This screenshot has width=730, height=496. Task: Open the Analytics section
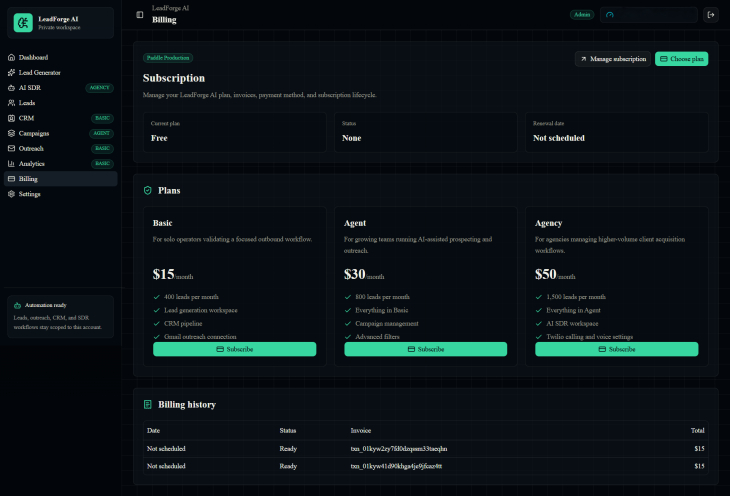[61, 163]
